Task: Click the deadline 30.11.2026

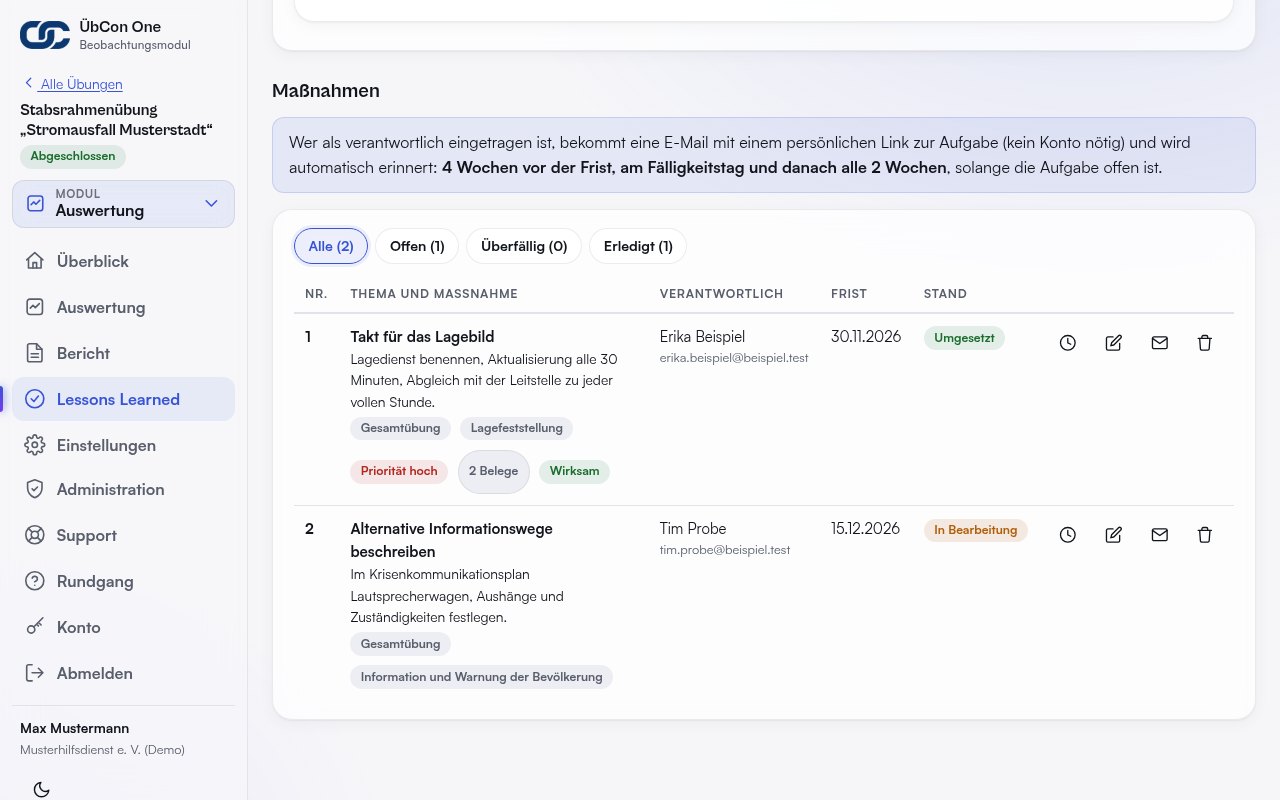Action: point(866,337)
